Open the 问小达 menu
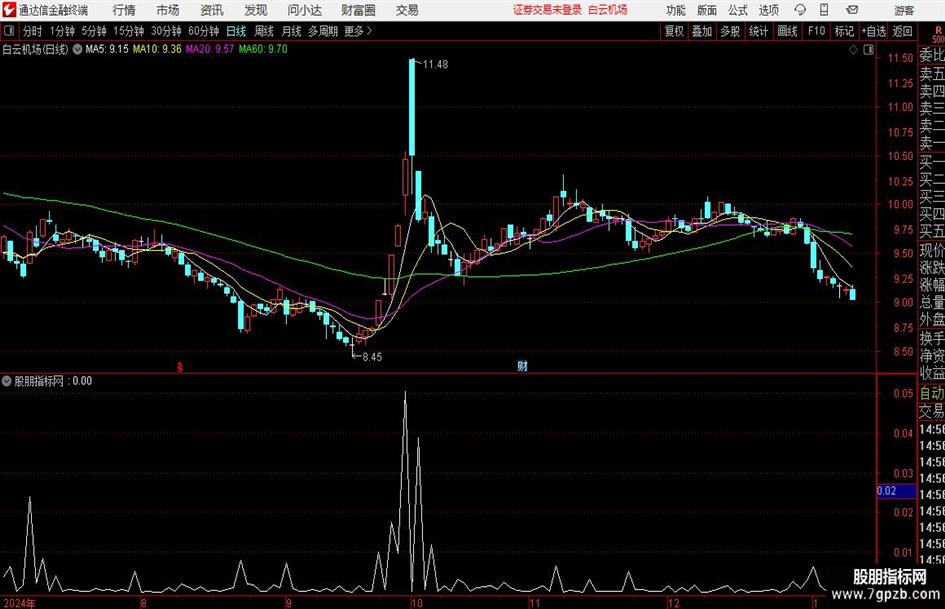The width and height of the screenshot is (945, 609). pos(304,10)
